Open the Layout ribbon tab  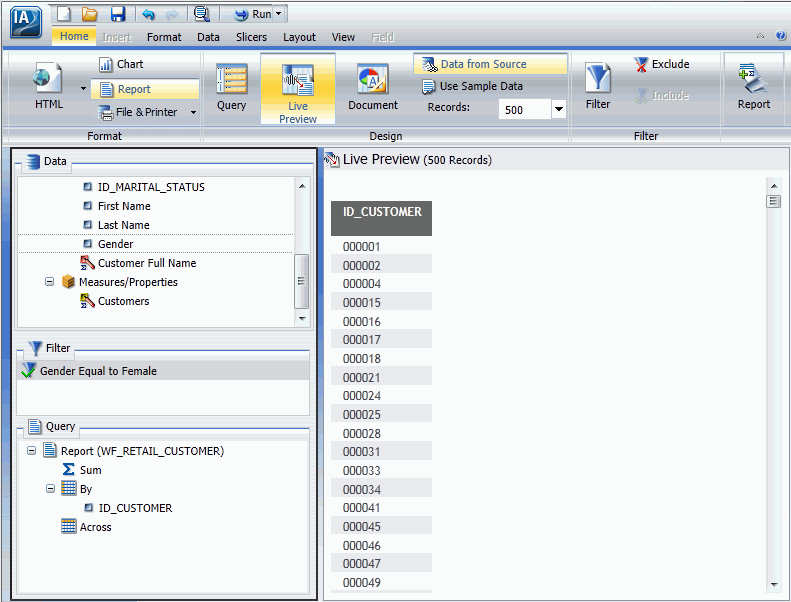[x=299, y=37]
